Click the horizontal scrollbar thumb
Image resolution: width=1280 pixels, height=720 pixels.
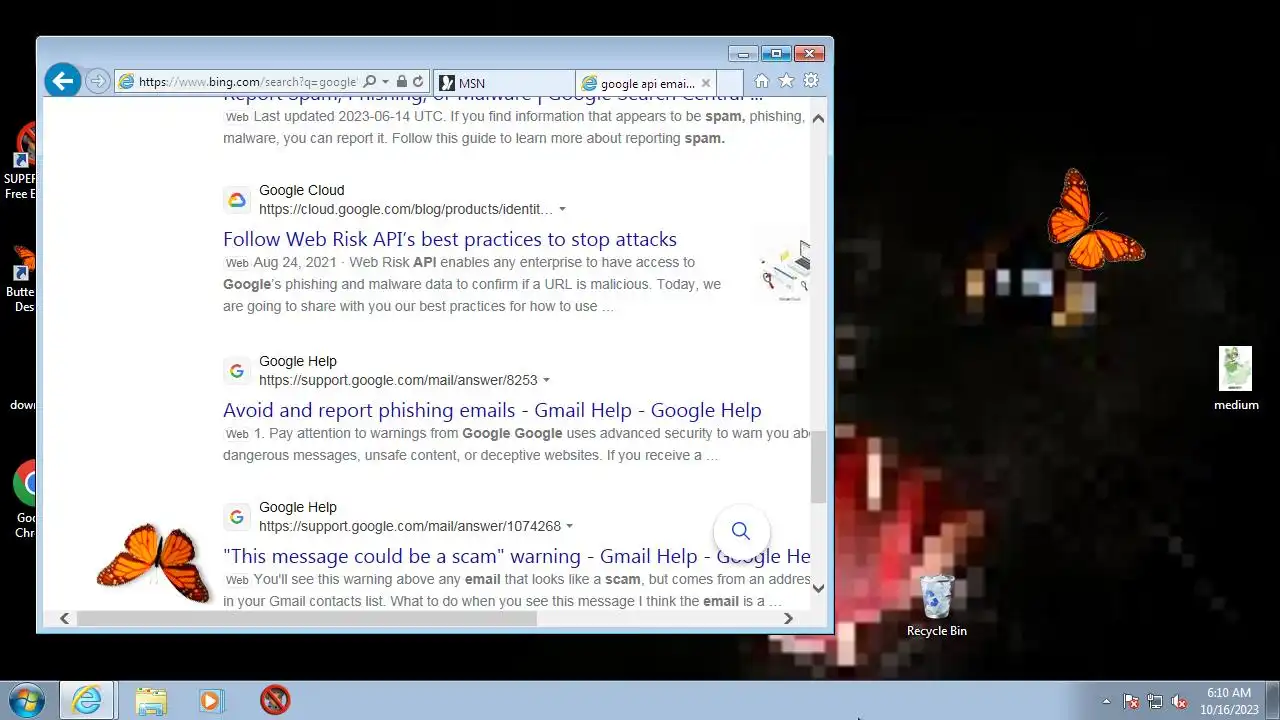point(307,618)
